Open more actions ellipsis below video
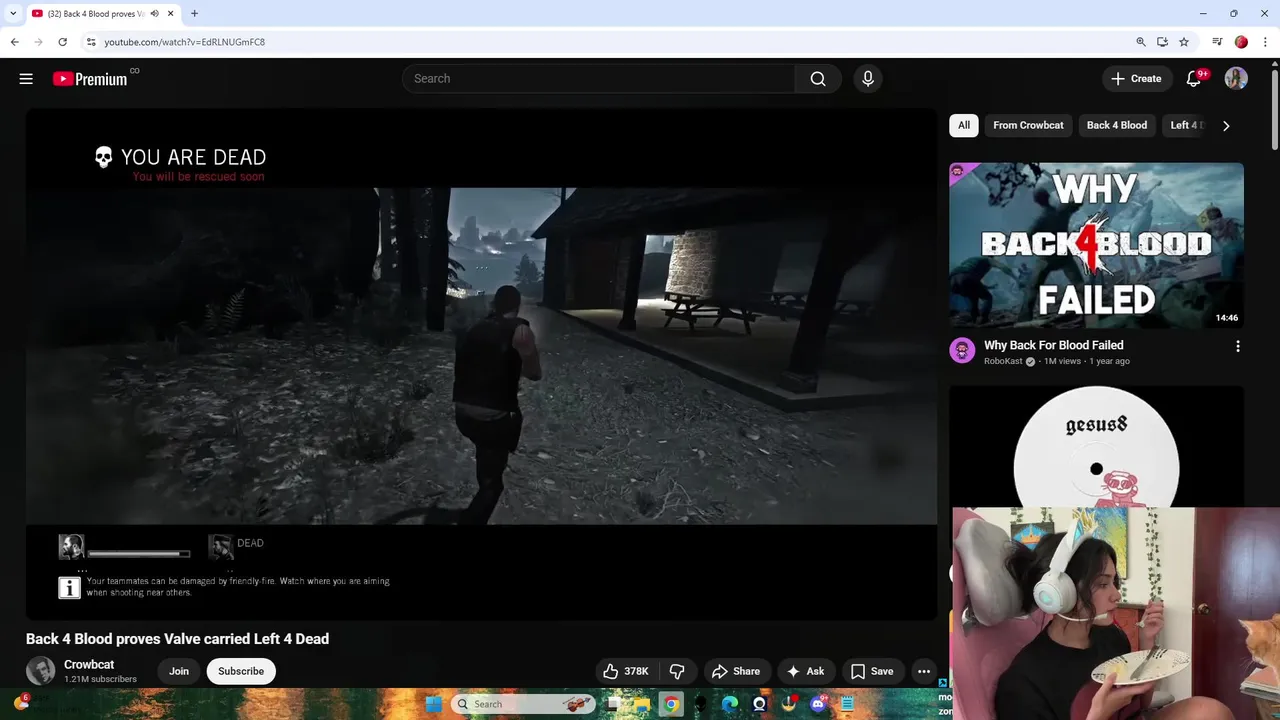 tap(924, 671)
